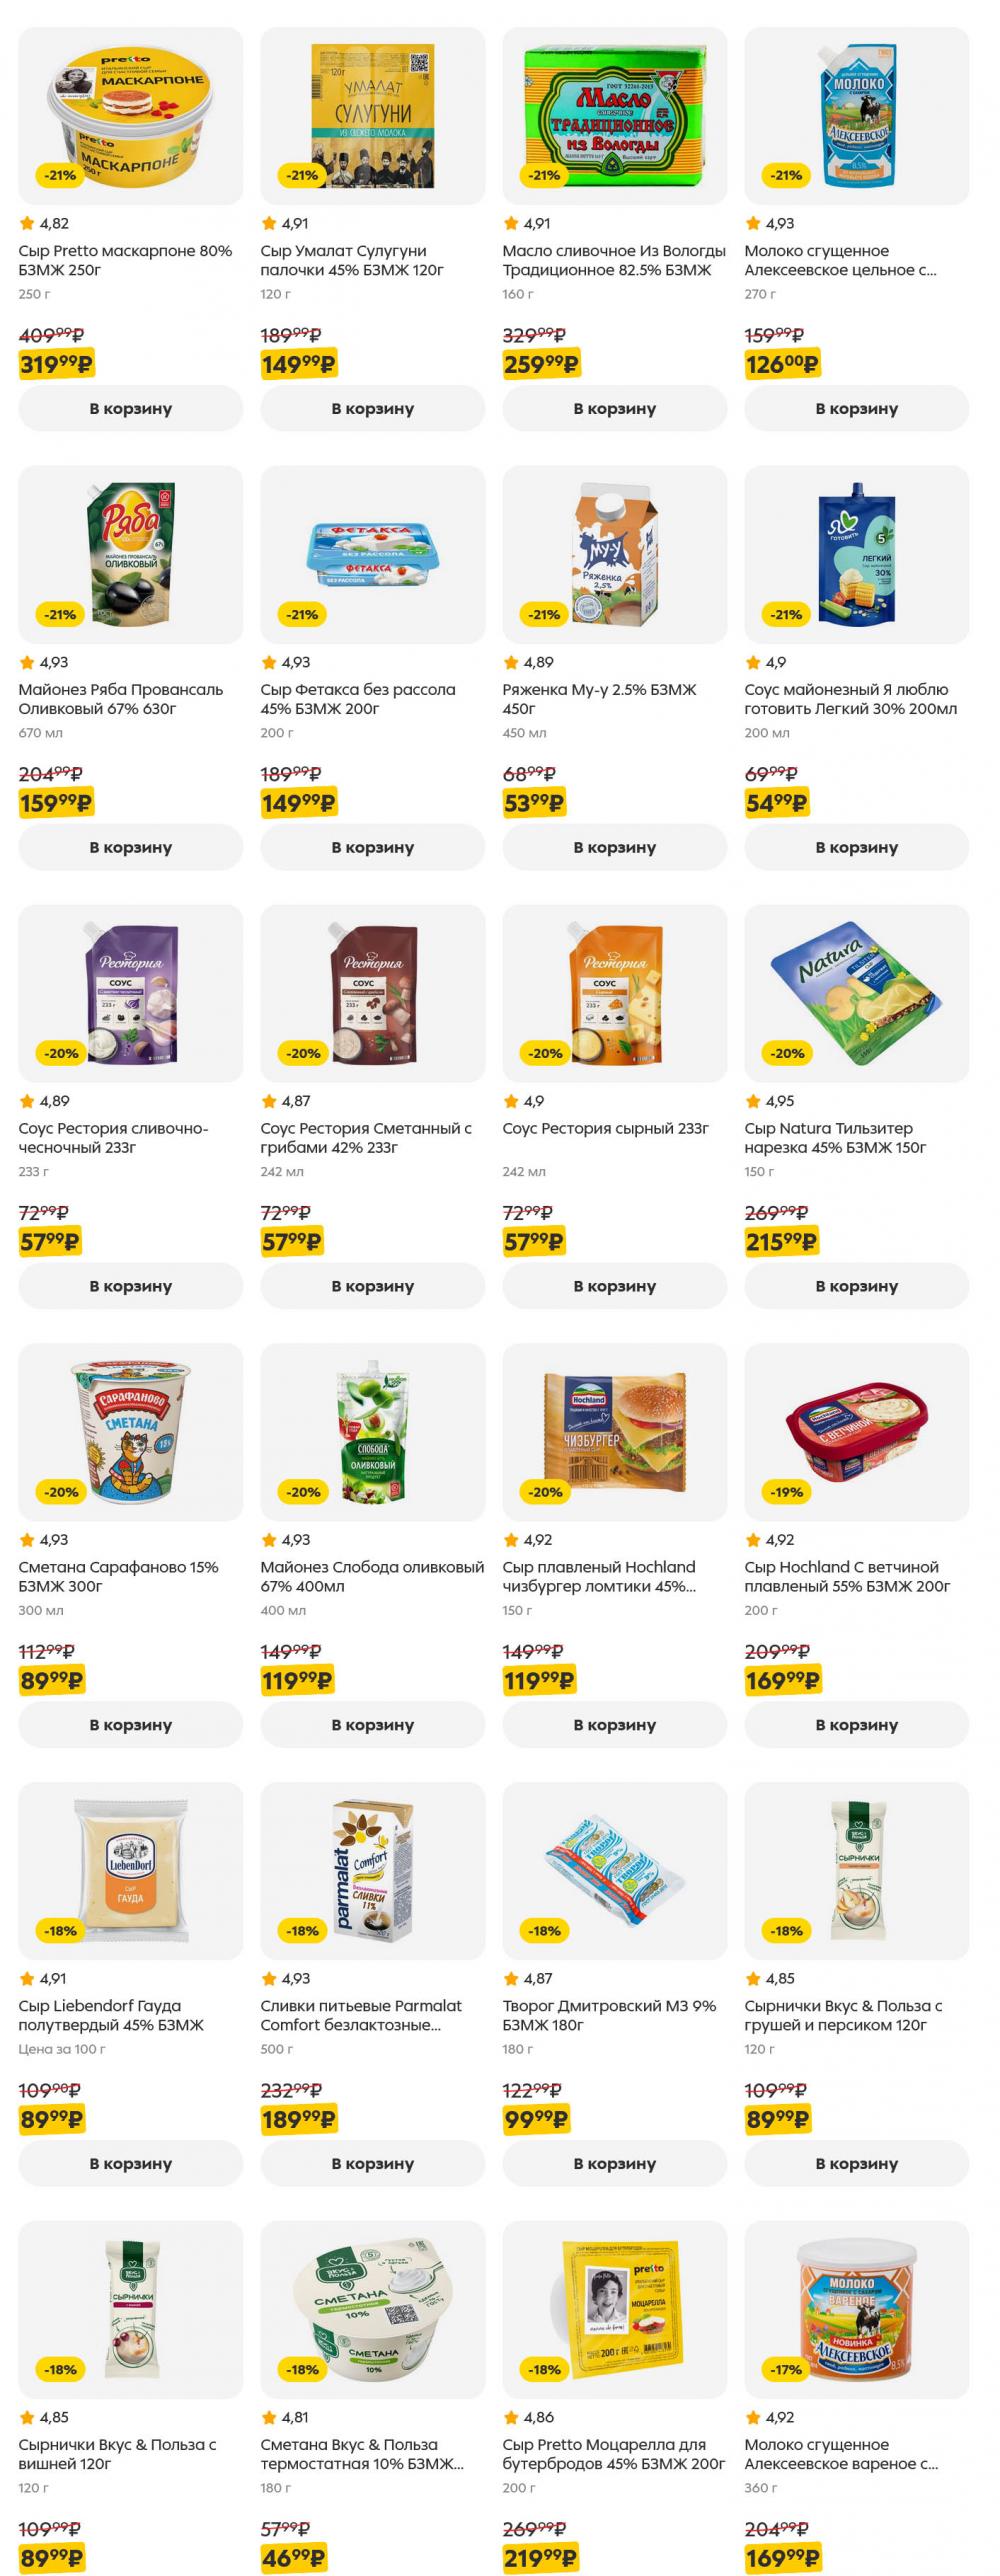The height and width of the screenshot is (2576, 1000).
Task: Open Dmitrovsky tvorog 9% title link
Action: (x=609, y=2016)
